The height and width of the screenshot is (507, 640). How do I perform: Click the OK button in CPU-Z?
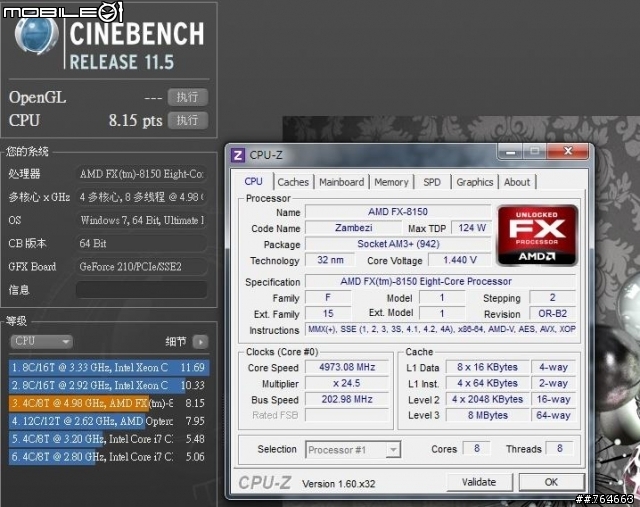pyautogui.click(x=551, y=482)
